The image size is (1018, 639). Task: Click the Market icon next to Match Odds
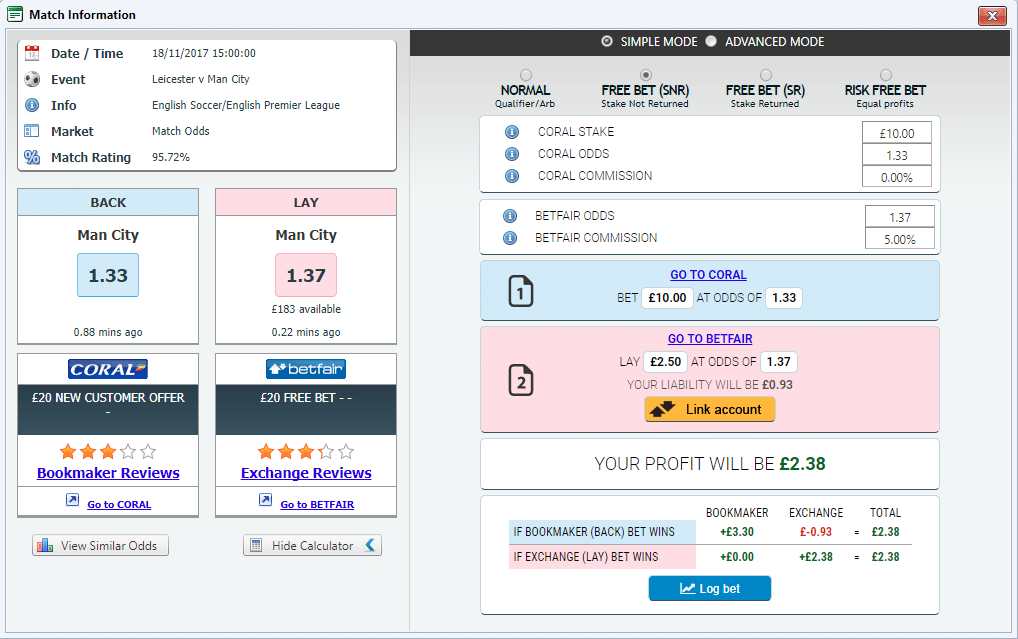[31, 131]
